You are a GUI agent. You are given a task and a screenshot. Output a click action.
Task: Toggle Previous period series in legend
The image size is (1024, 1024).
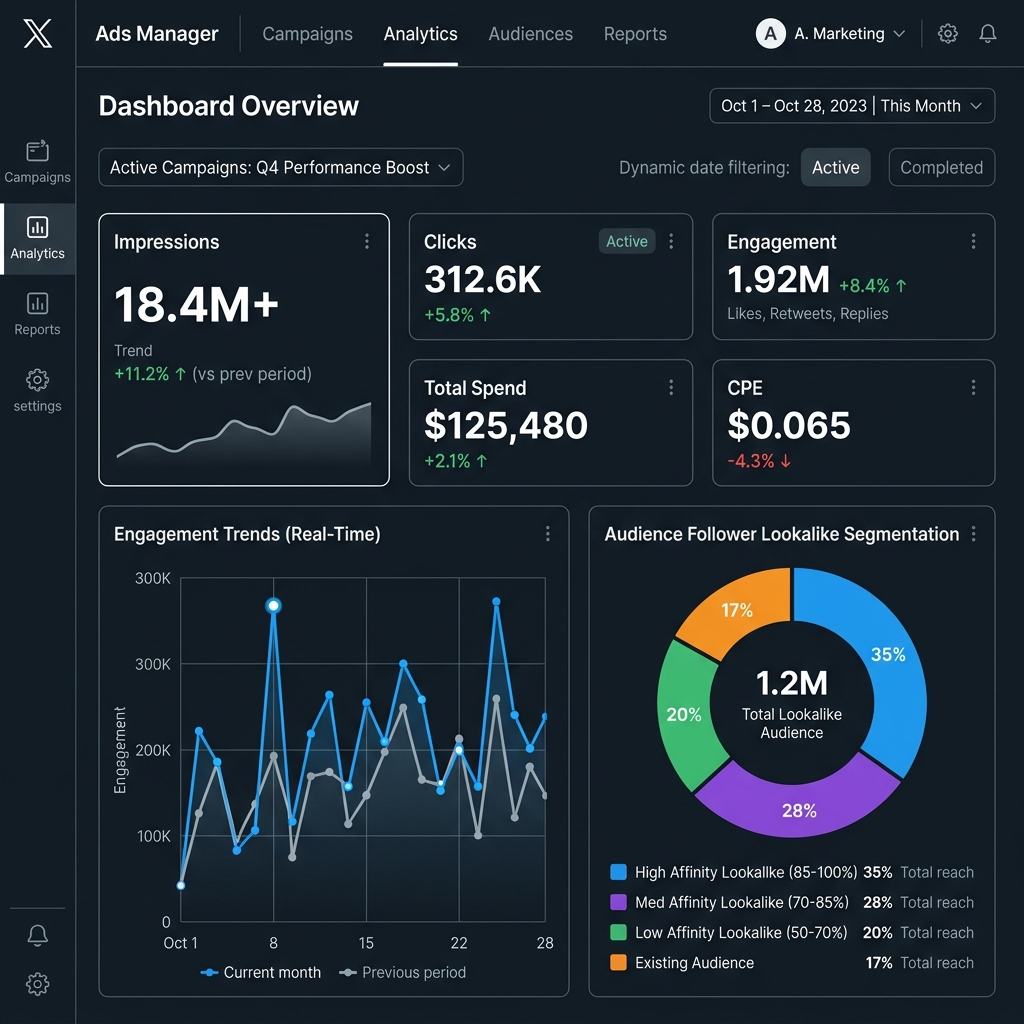(x=403, y=972)
